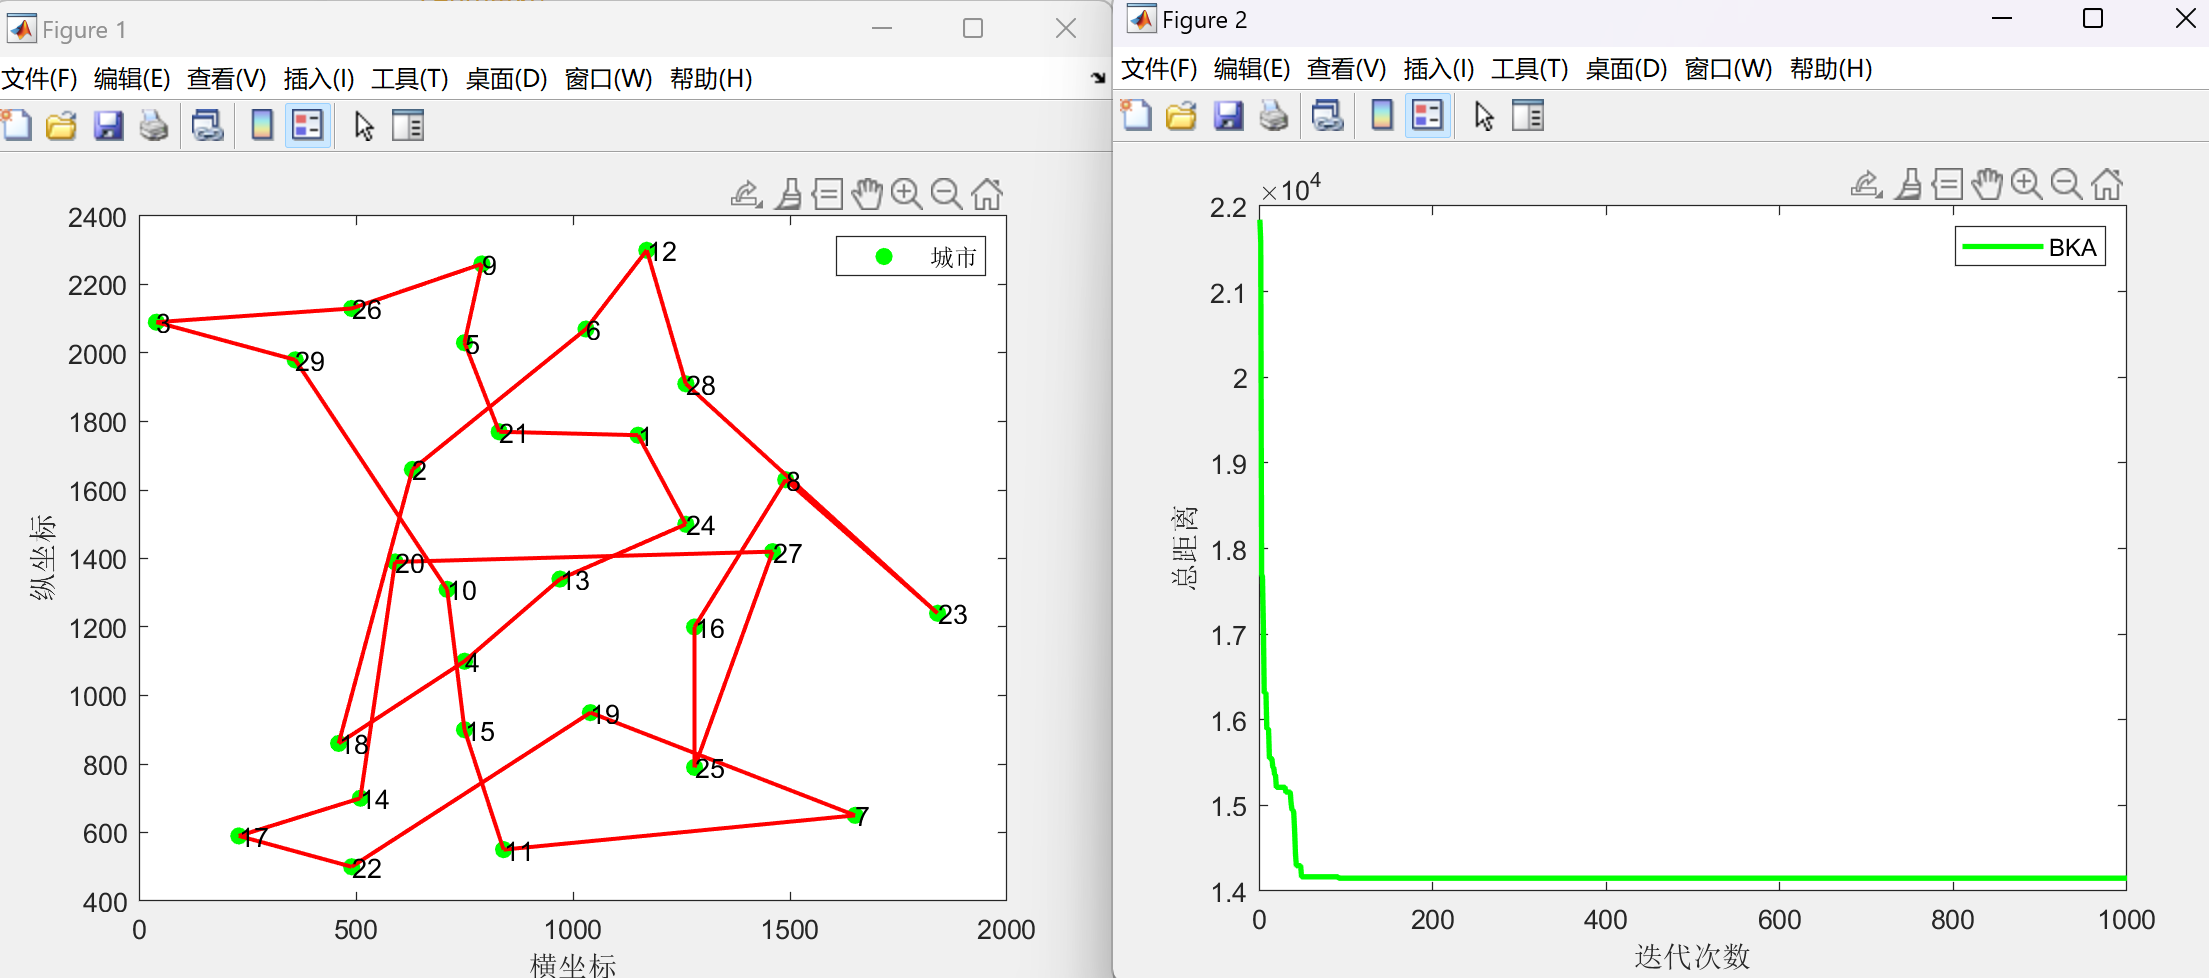Open 帮助(H) menu in Figure 2
This screenshot has width=2209, height=978.
[x=1830, y=69]
